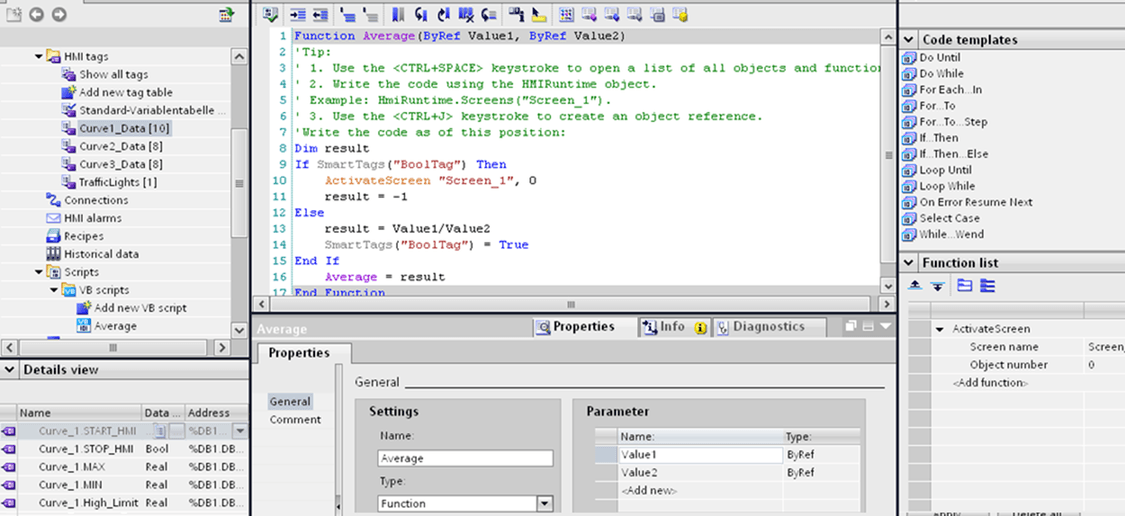Viewport: 1125px width, 516px height.
Task: Click the clear all bookmarks icon
Action: (466, 14)
